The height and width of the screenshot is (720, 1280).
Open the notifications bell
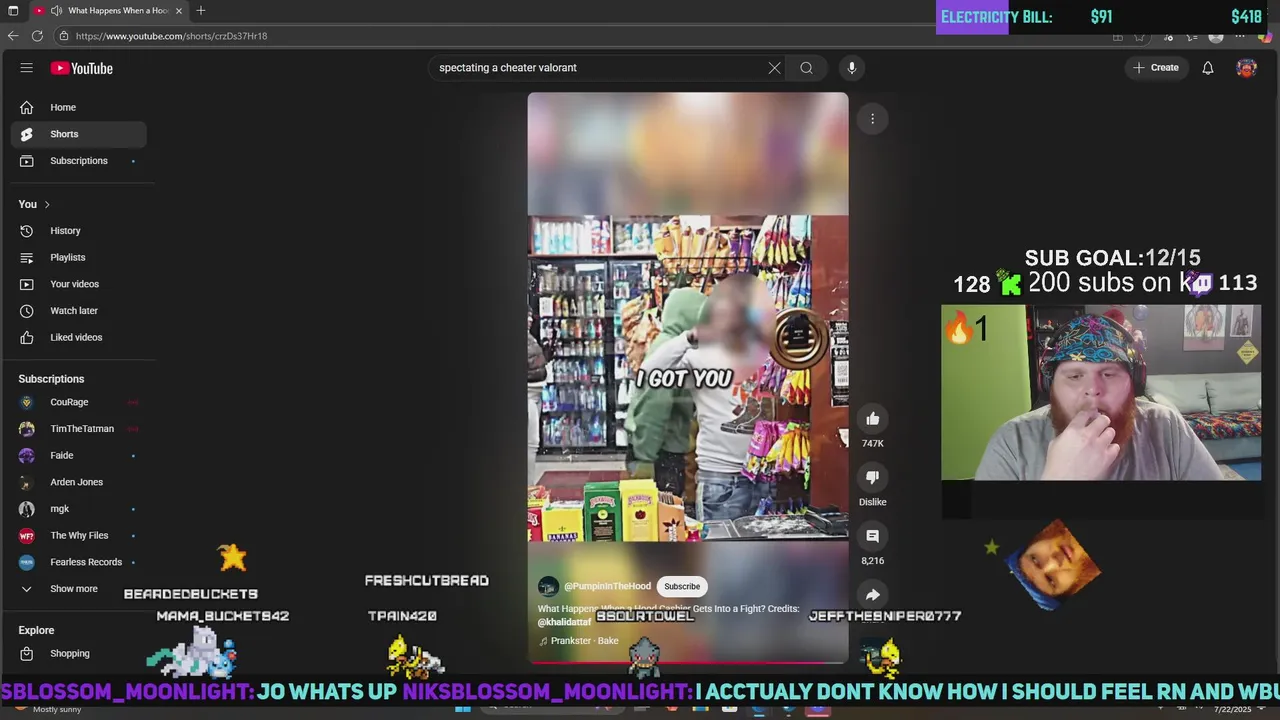(1208, 68)
